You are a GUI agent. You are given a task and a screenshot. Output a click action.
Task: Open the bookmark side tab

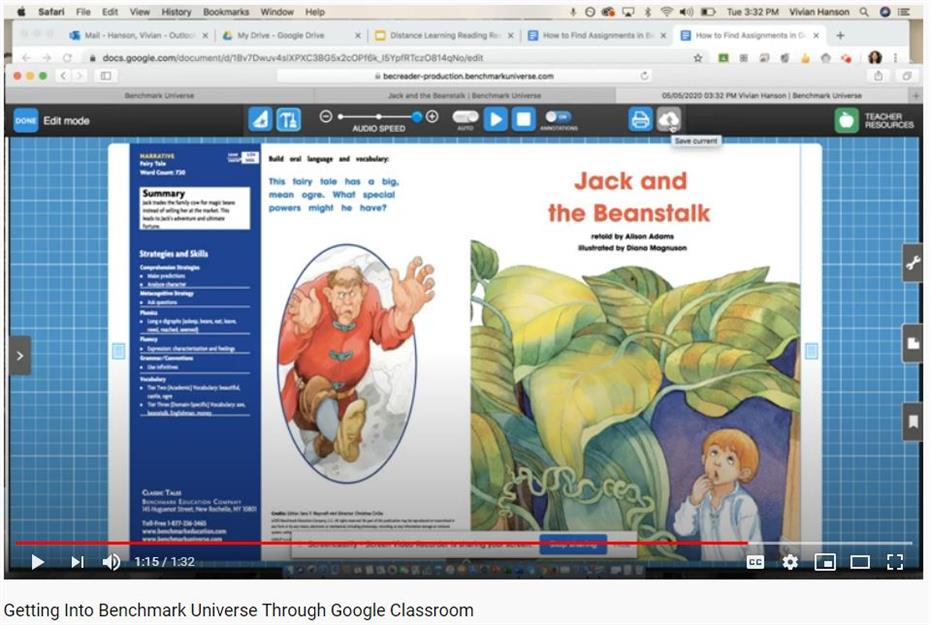click(913, 422)
